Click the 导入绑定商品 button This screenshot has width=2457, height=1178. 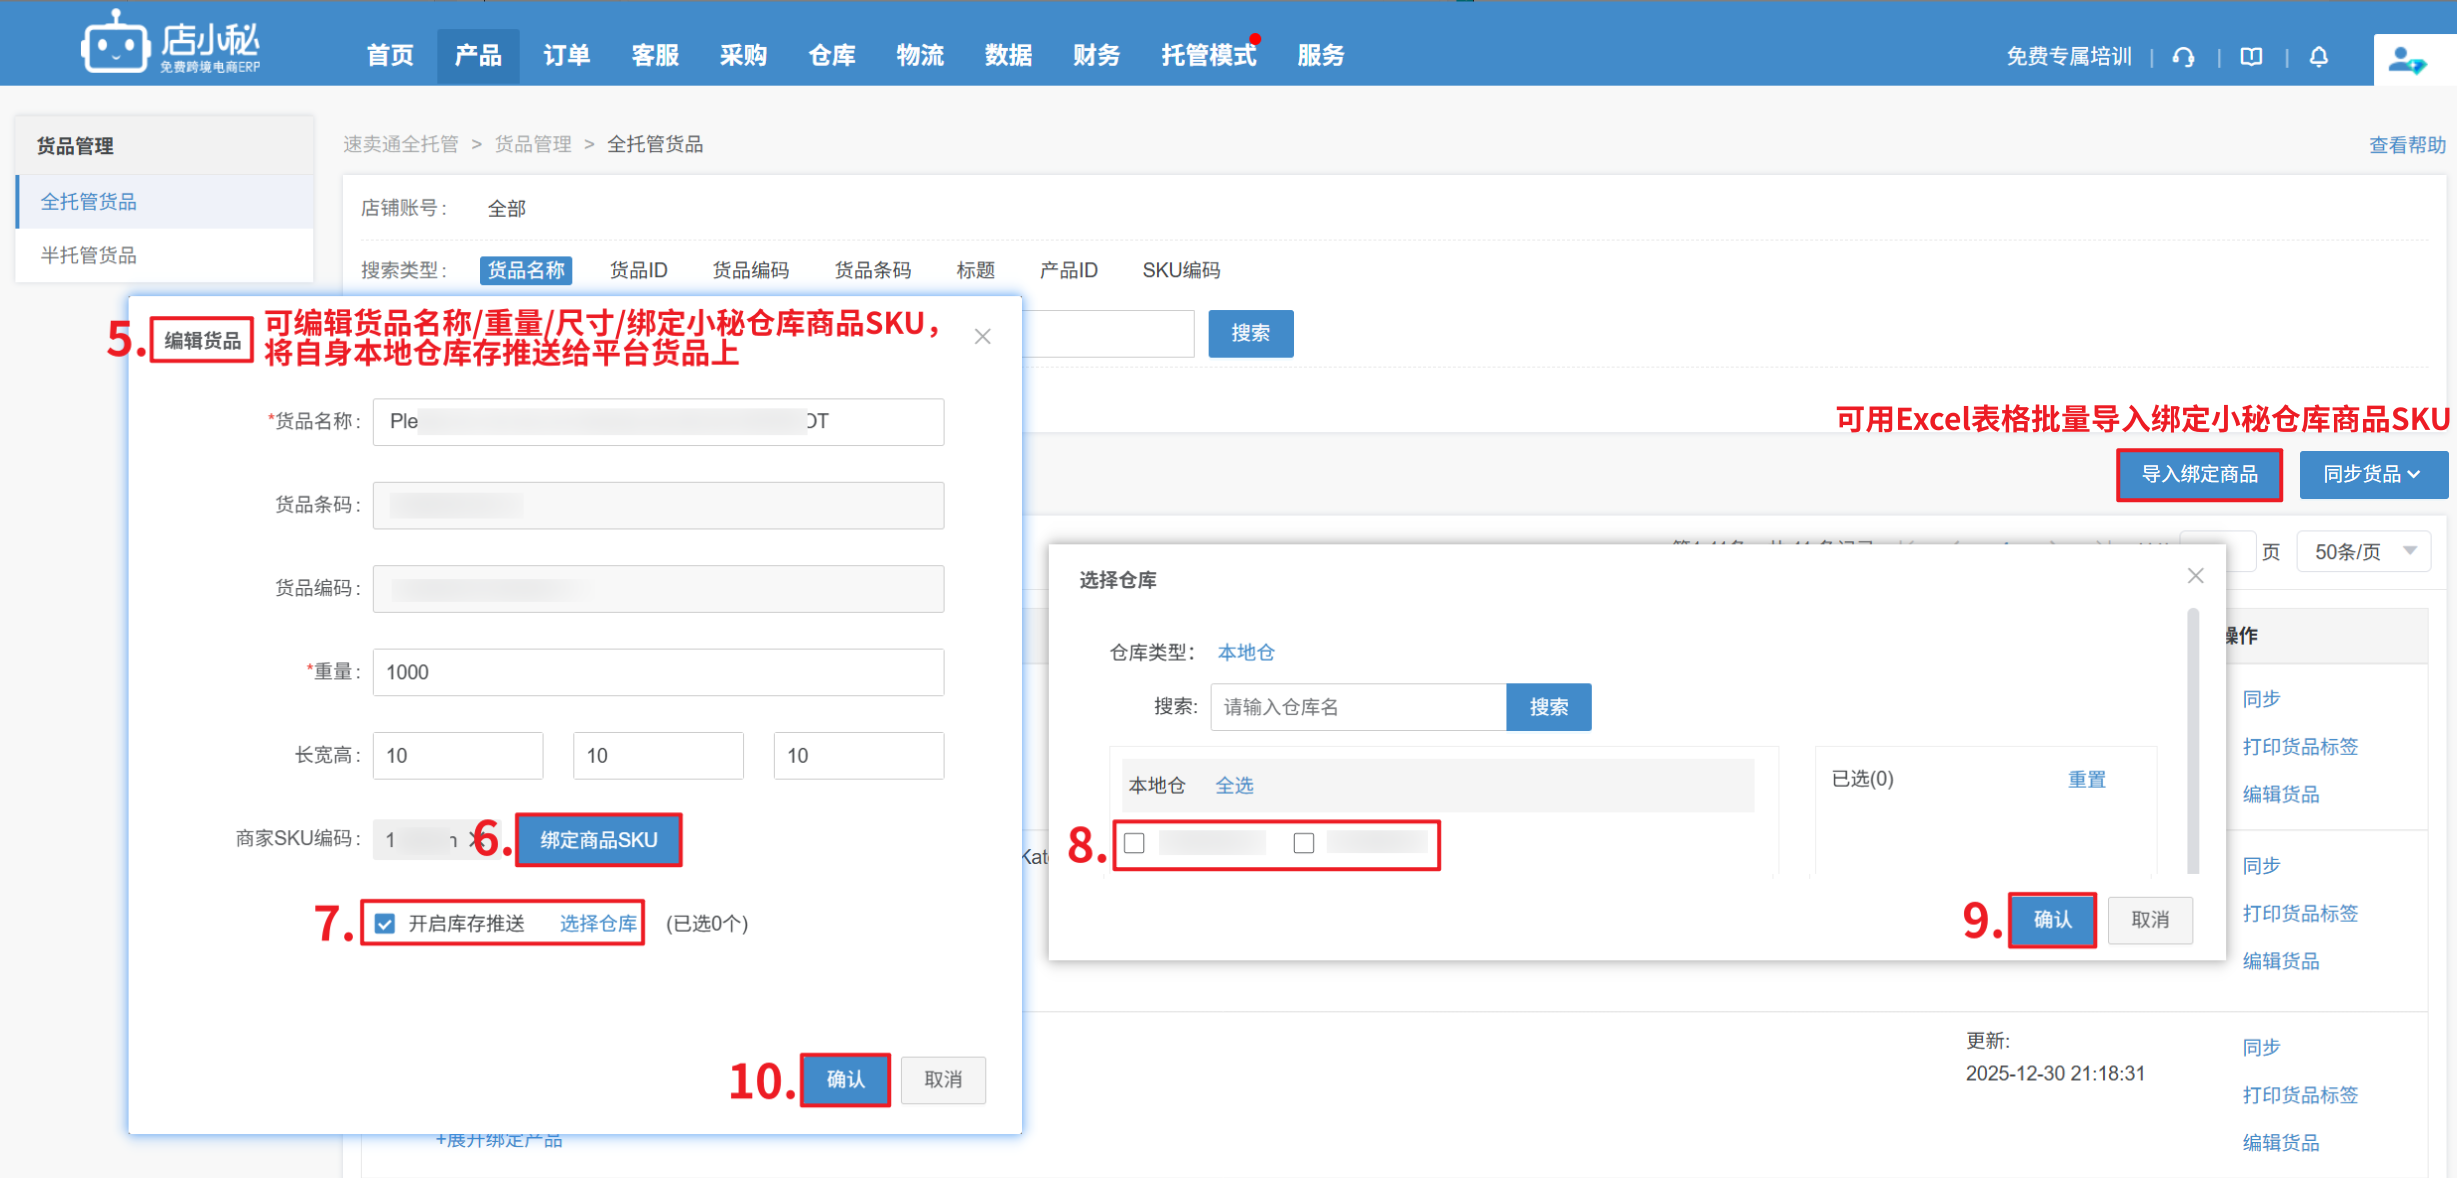point(2198,474)
